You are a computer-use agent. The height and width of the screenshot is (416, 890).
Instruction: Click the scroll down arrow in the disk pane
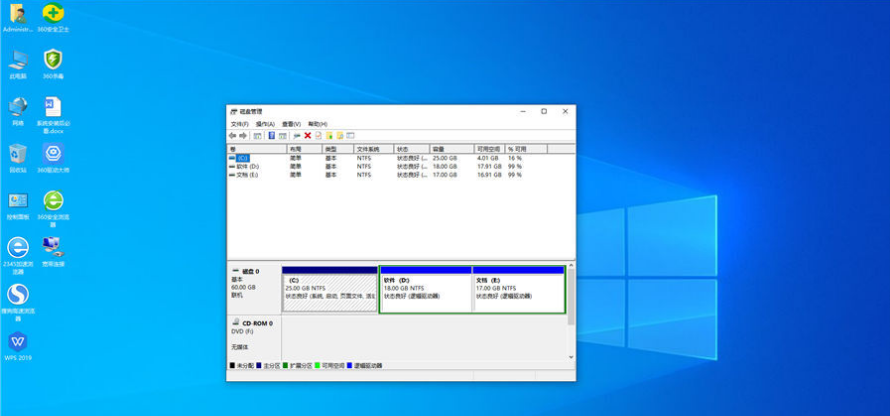pos(571,357)
